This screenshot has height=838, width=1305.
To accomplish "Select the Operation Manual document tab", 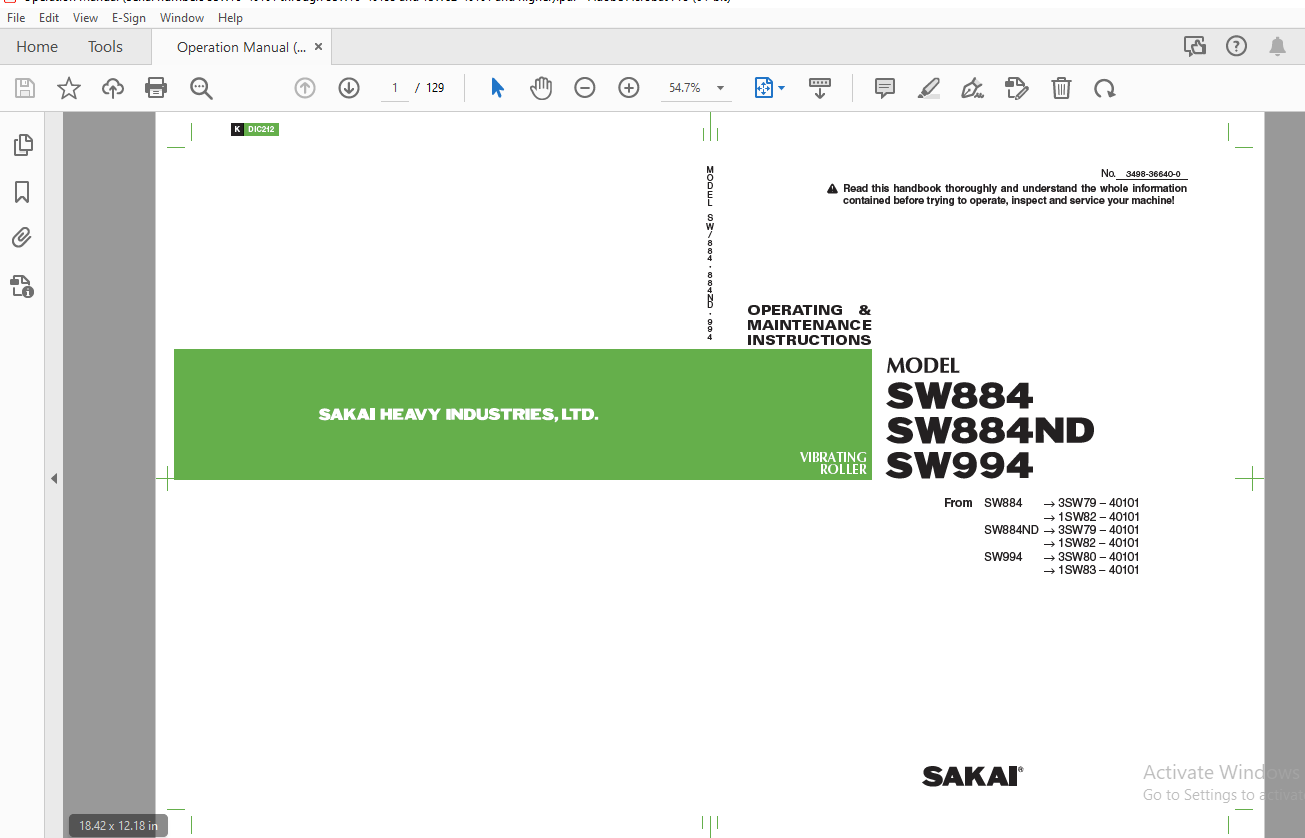I will click(x=240, y=47).
